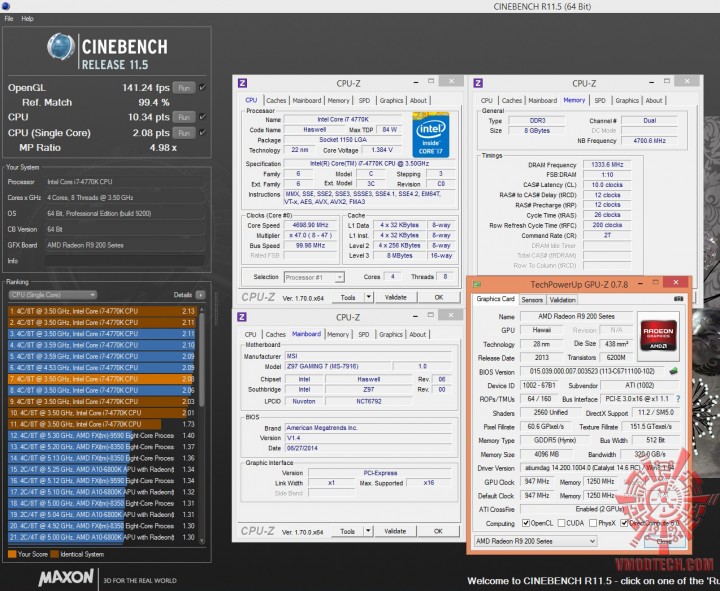Click the ranking list vertical scrollbar

click(x=201, y=425)
